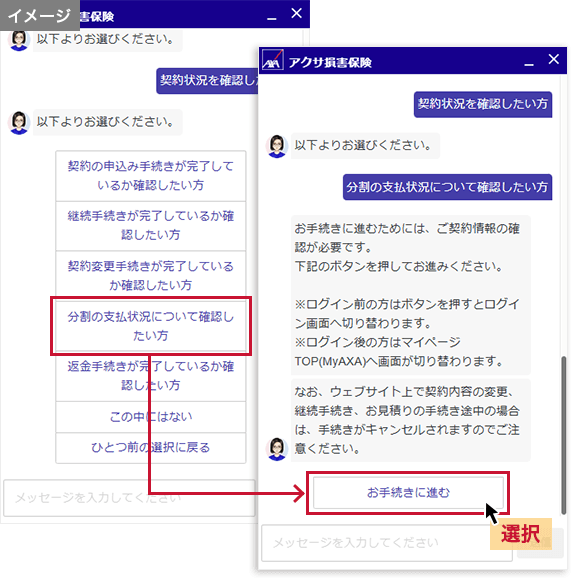Select 契約の申込み手続きが完了しているか確認したい方 option
This screenshot has height=578, width=572.
151,175
